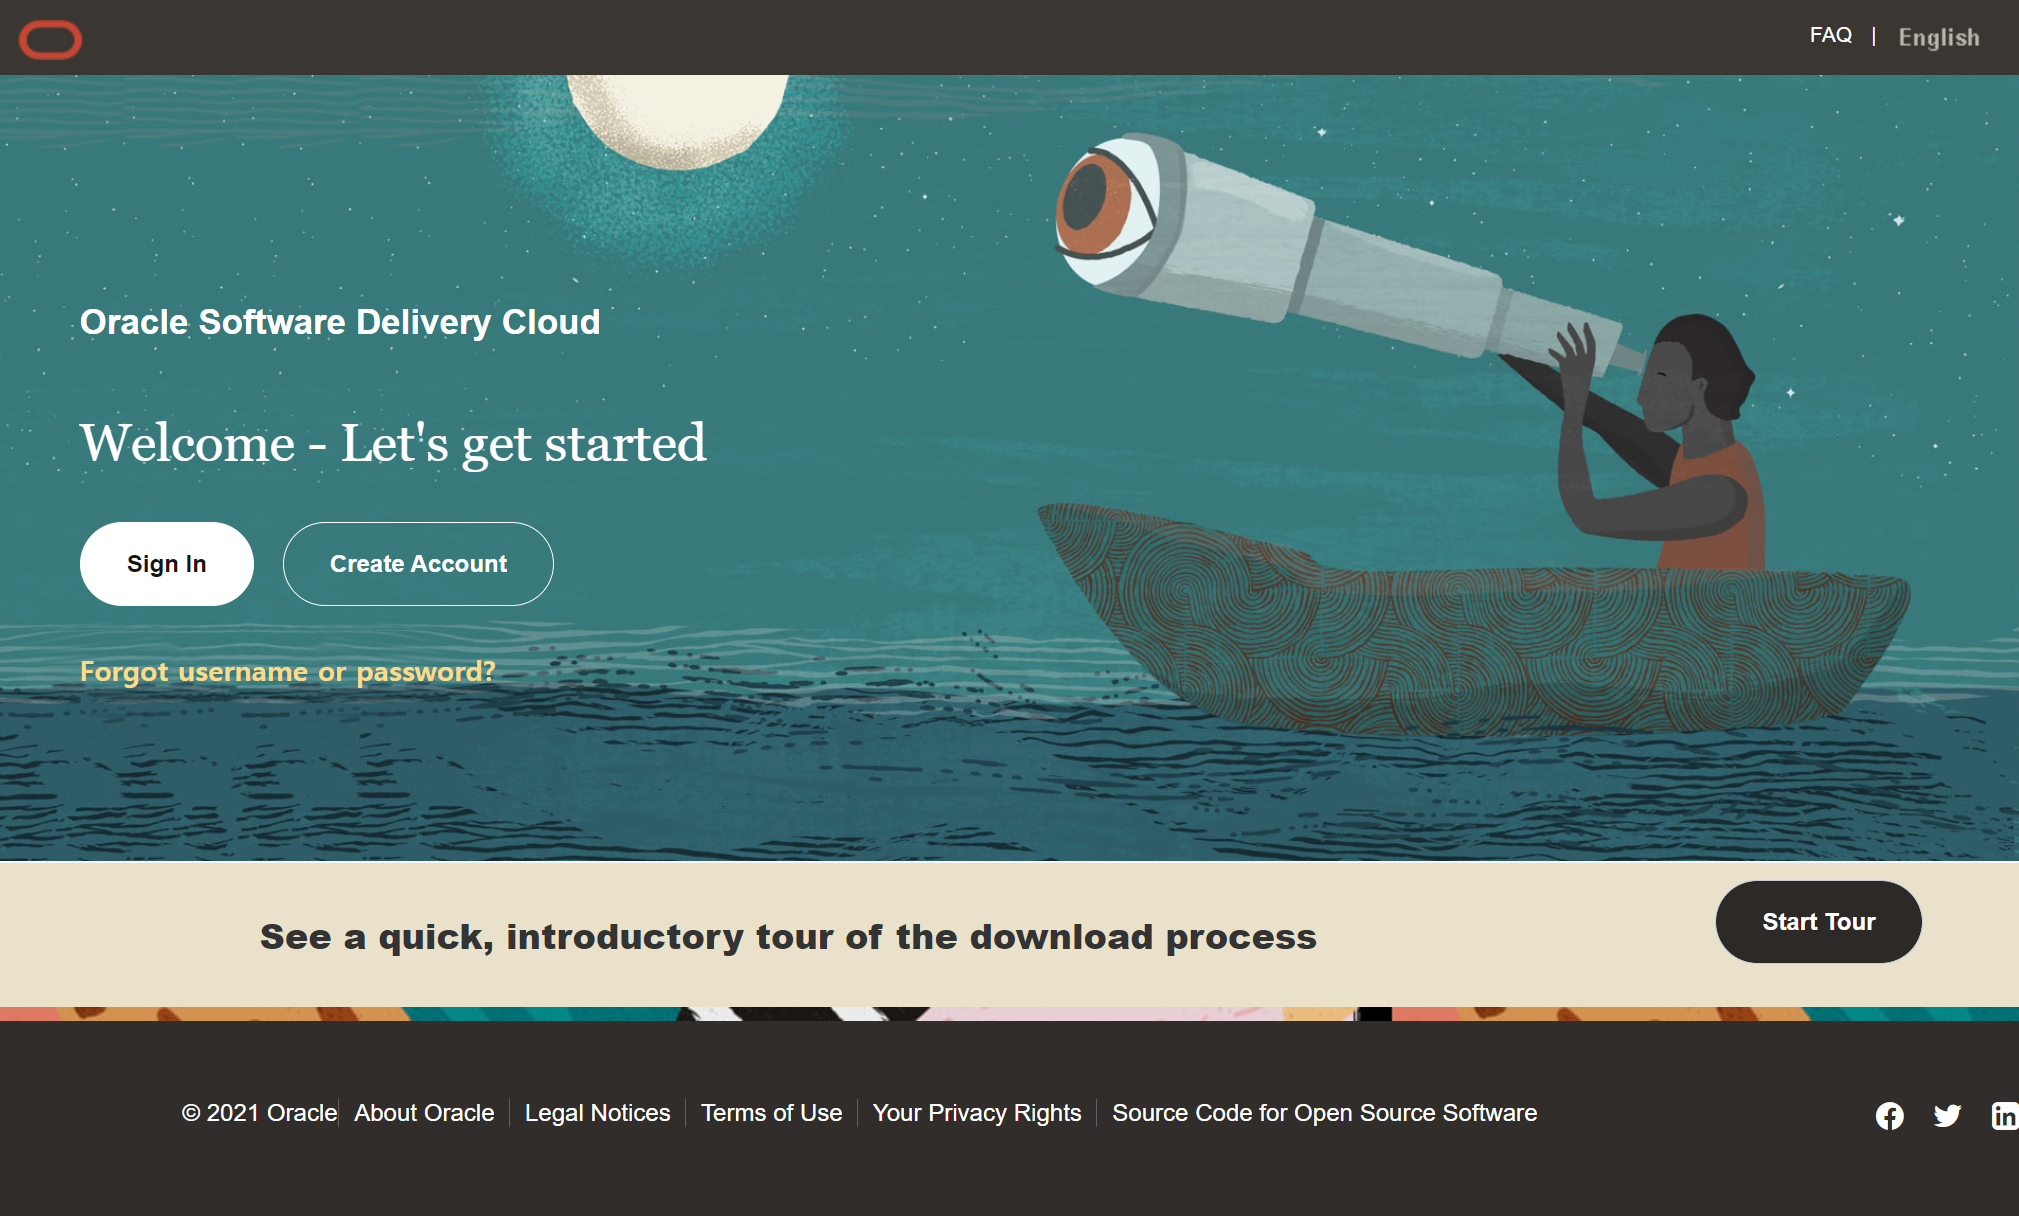This screenshot has width=2019, height=1216.
Task: Open the FAQ page
Action: pos(1830,36)
